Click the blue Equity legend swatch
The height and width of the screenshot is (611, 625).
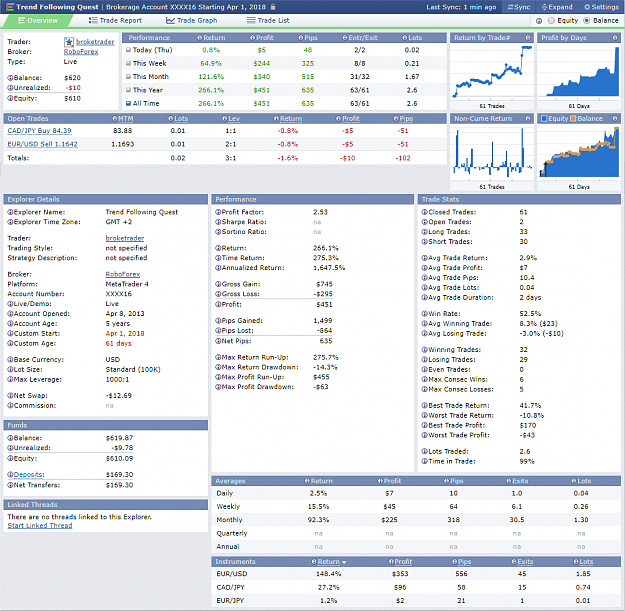click(x=544, y=118)
